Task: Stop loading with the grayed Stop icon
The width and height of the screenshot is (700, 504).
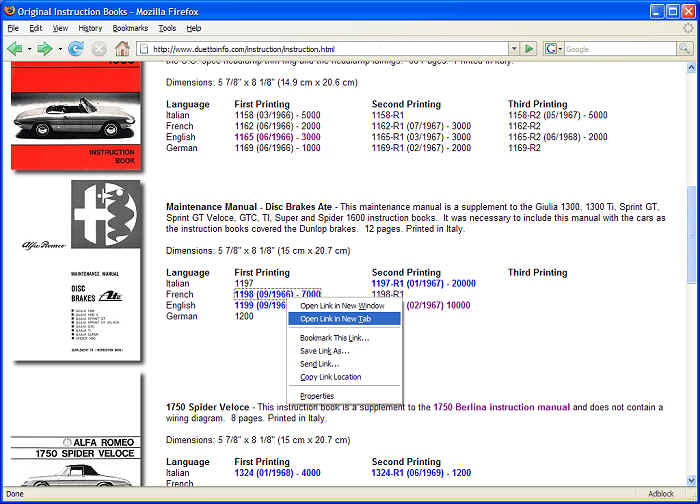Action: pyautogui.click(x=99, y=49)
